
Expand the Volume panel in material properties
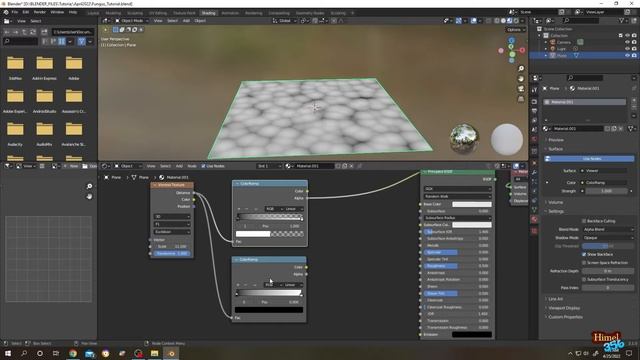pyautogui.click(x=556, y=202)
